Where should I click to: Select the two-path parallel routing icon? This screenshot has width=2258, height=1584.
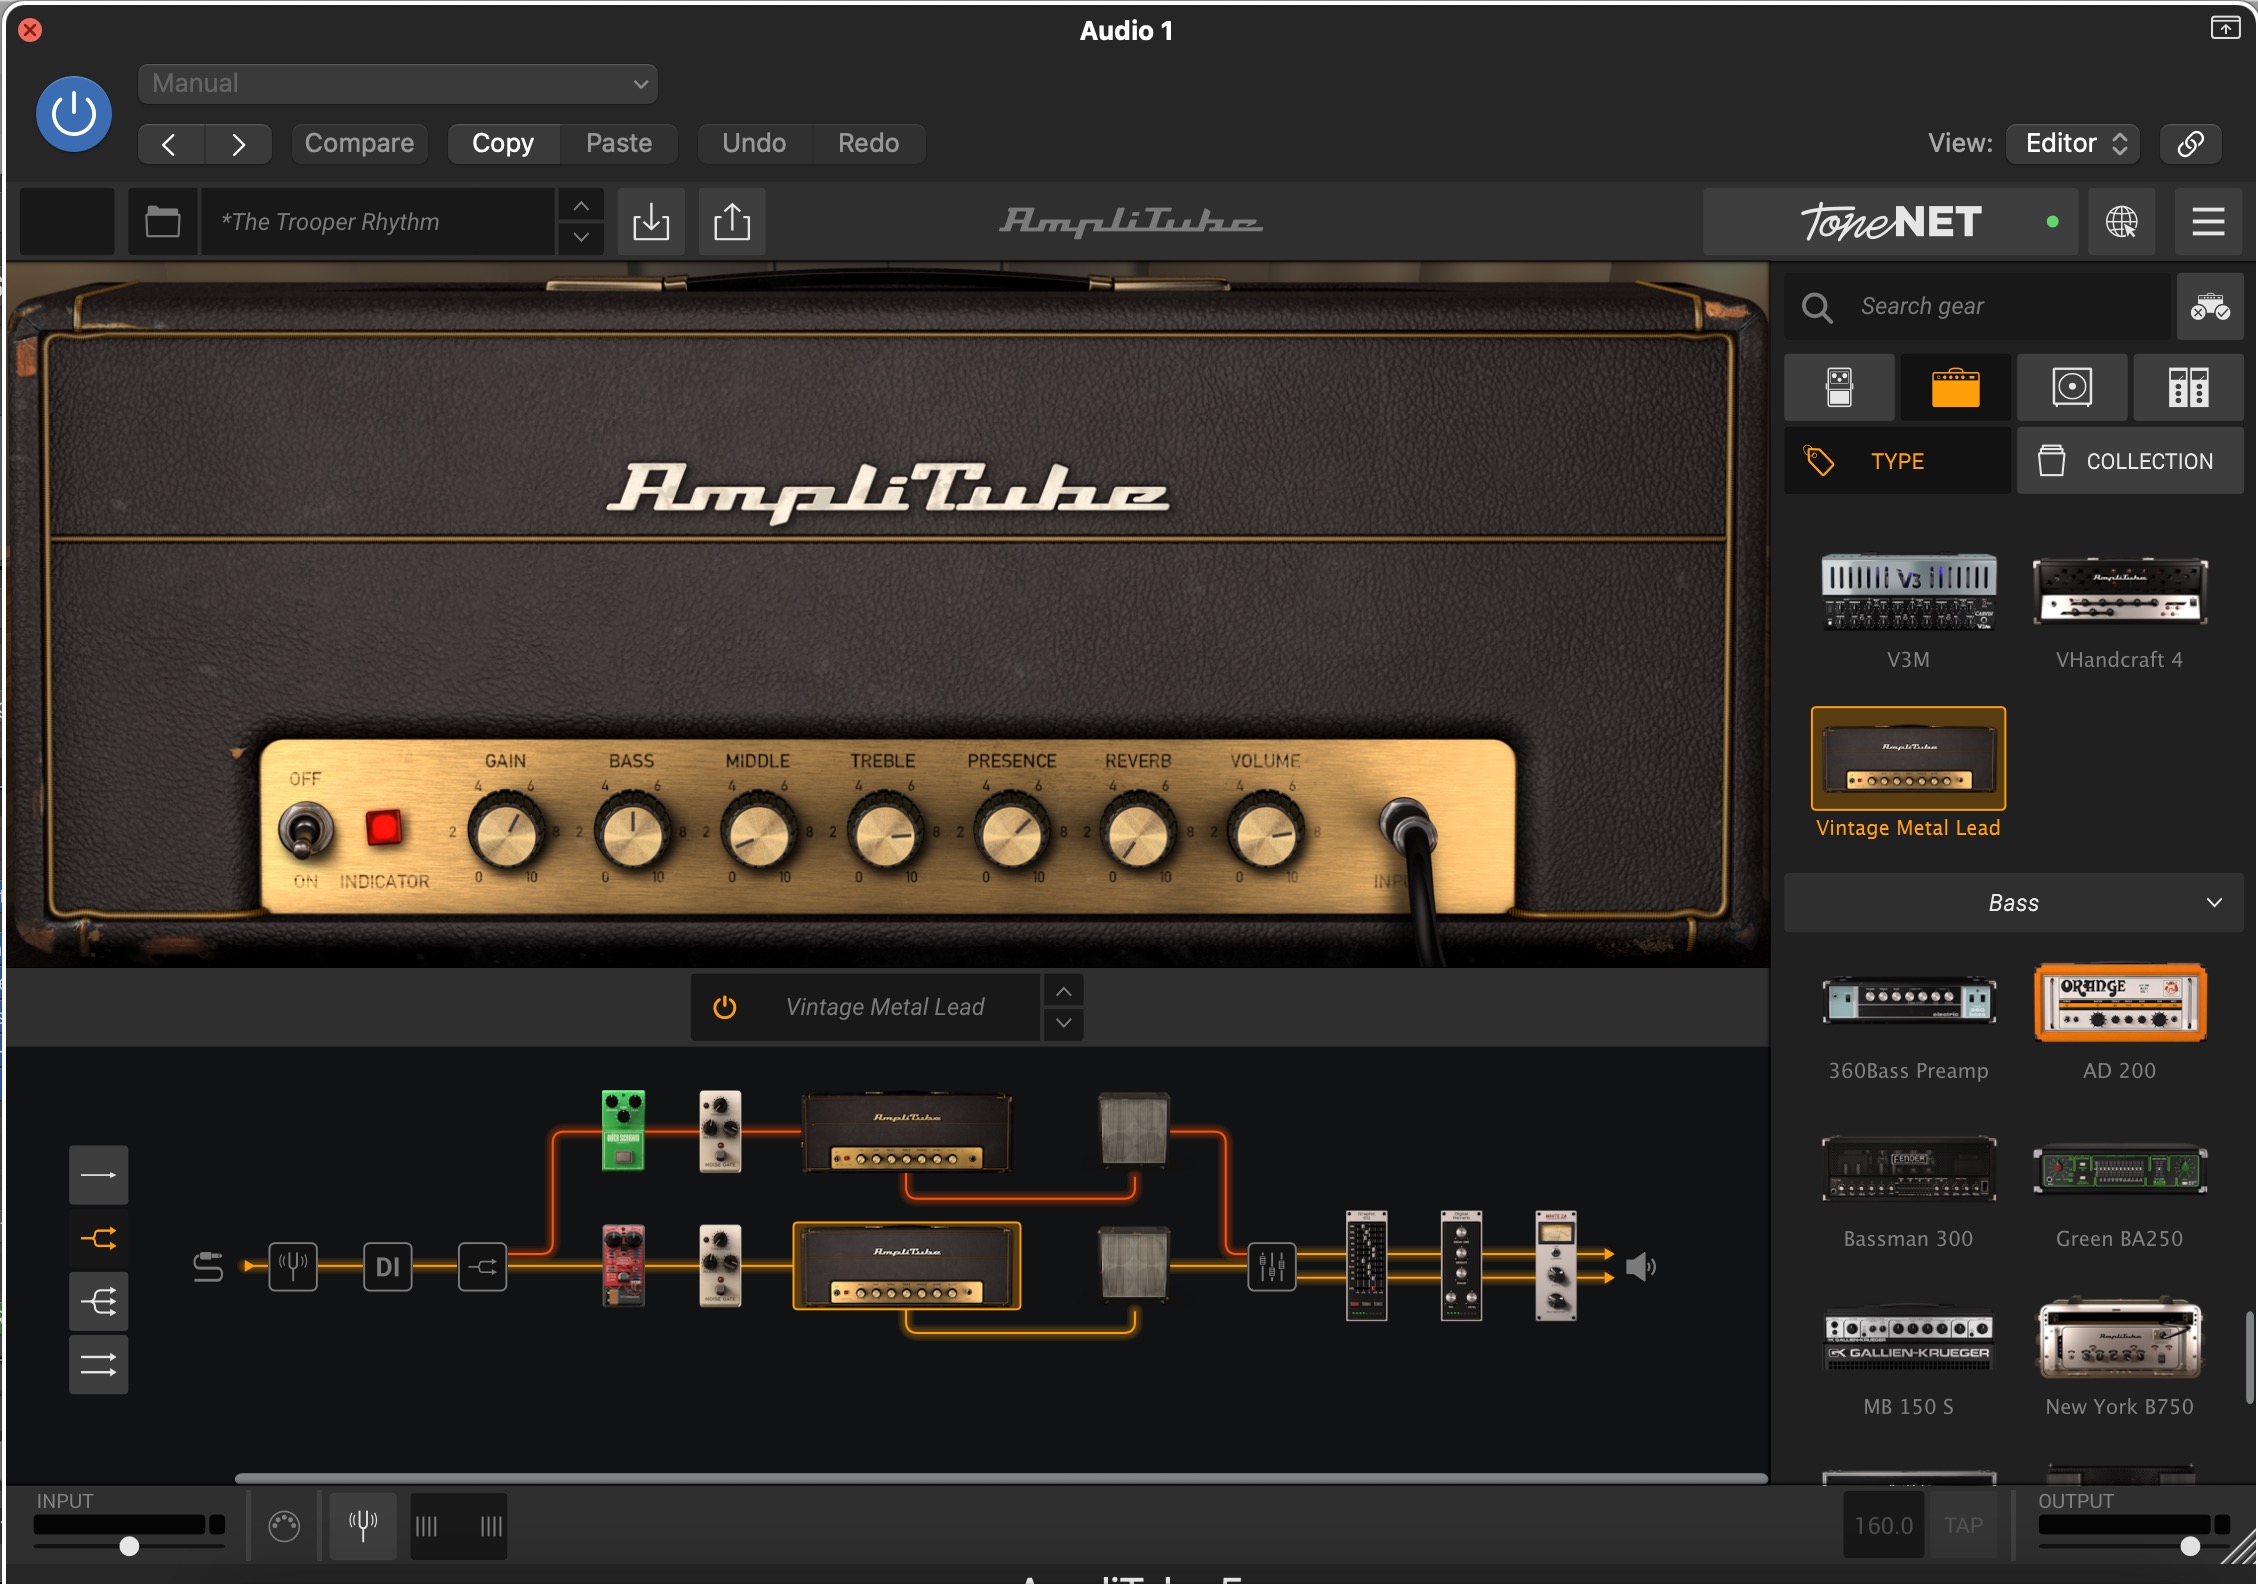(x=98, y=1238)
